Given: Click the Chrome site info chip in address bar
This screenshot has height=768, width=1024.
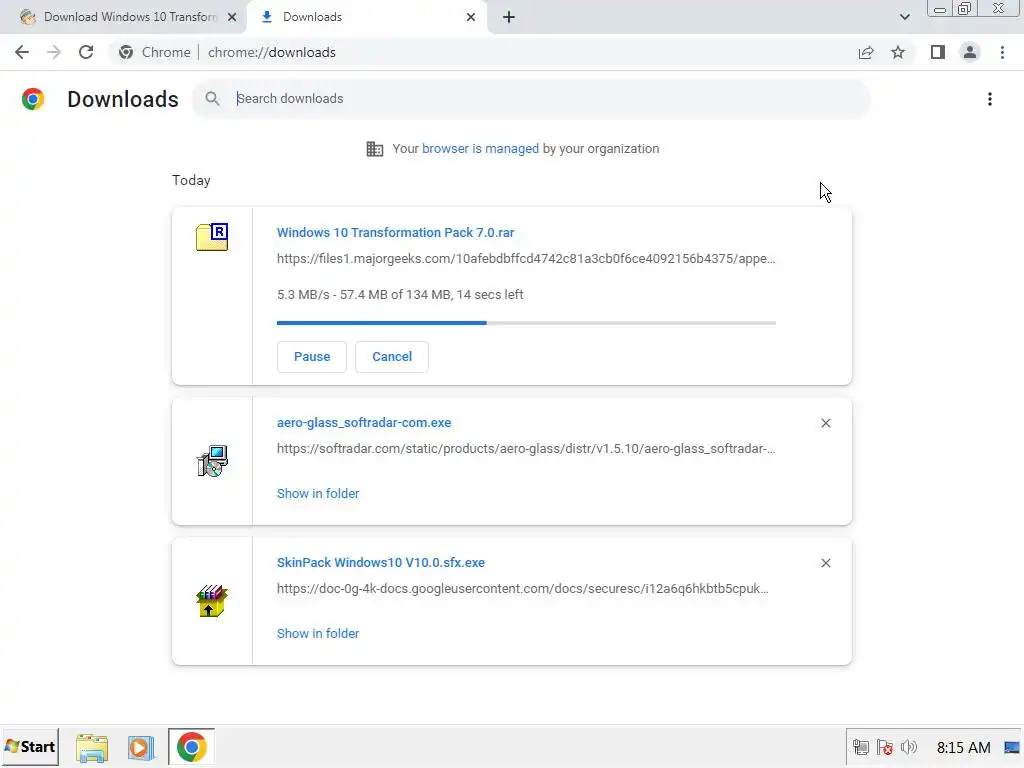Looking at the screenshot, I should pyautogui.click(x=155, y=52).
